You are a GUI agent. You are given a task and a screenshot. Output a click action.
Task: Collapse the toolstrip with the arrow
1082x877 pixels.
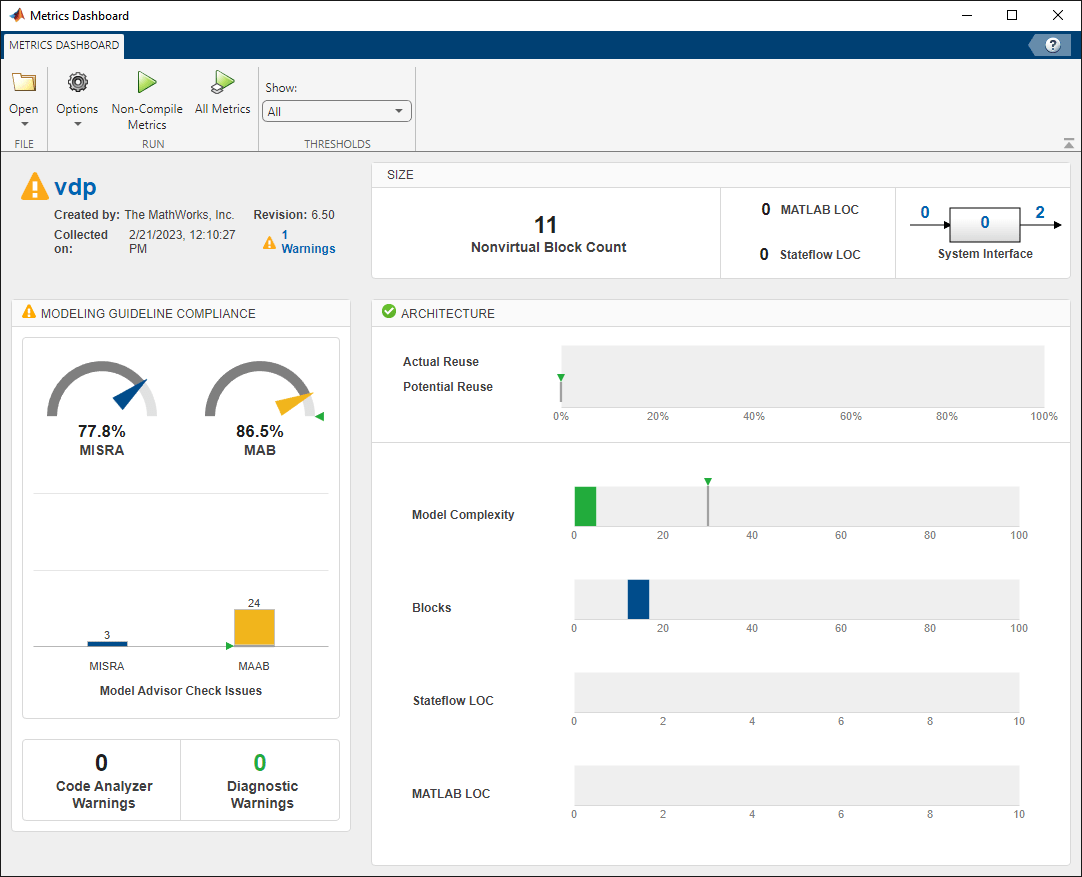(x=1069, y=144)
